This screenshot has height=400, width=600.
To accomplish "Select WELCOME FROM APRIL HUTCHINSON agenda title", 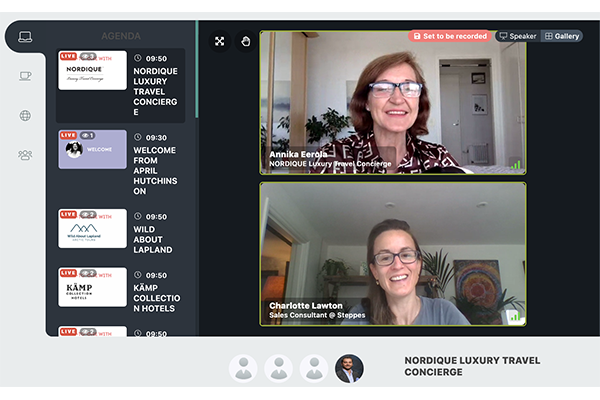I will point(155,171).
